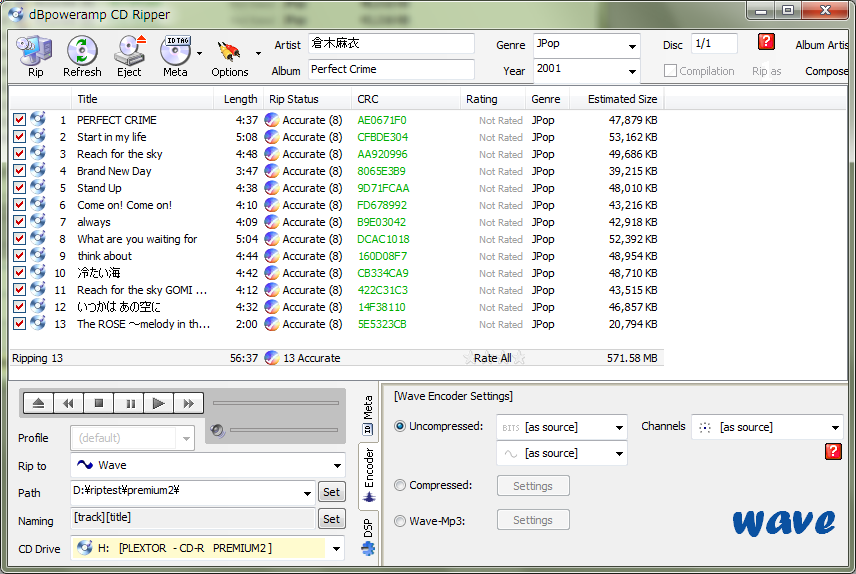The width and height of the screenshot is (856, 574).
Task: Click the Album input field
Action: point(390,70)
